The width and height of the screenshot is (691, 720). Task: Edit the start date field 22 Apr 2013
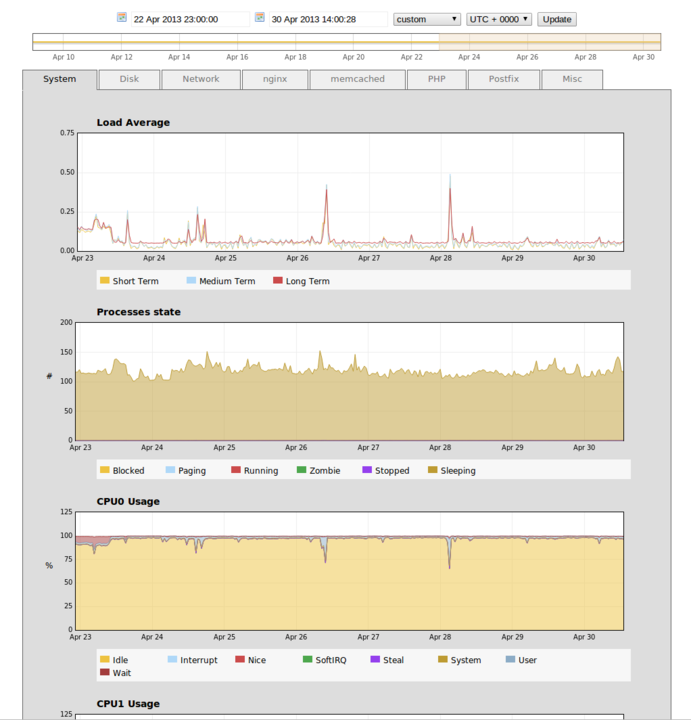pyautogui.click(x=190, y=19)
